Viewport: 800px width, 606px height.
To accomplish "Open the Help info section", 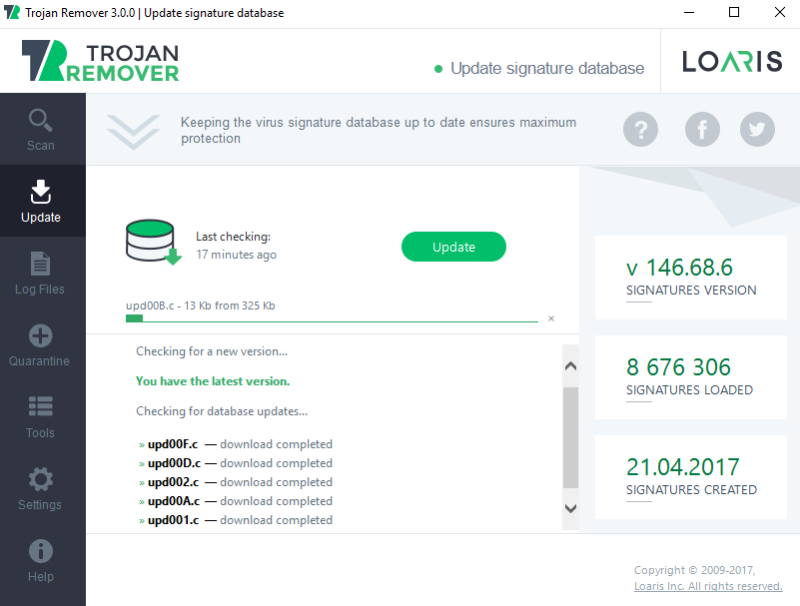I will (41, 561).
